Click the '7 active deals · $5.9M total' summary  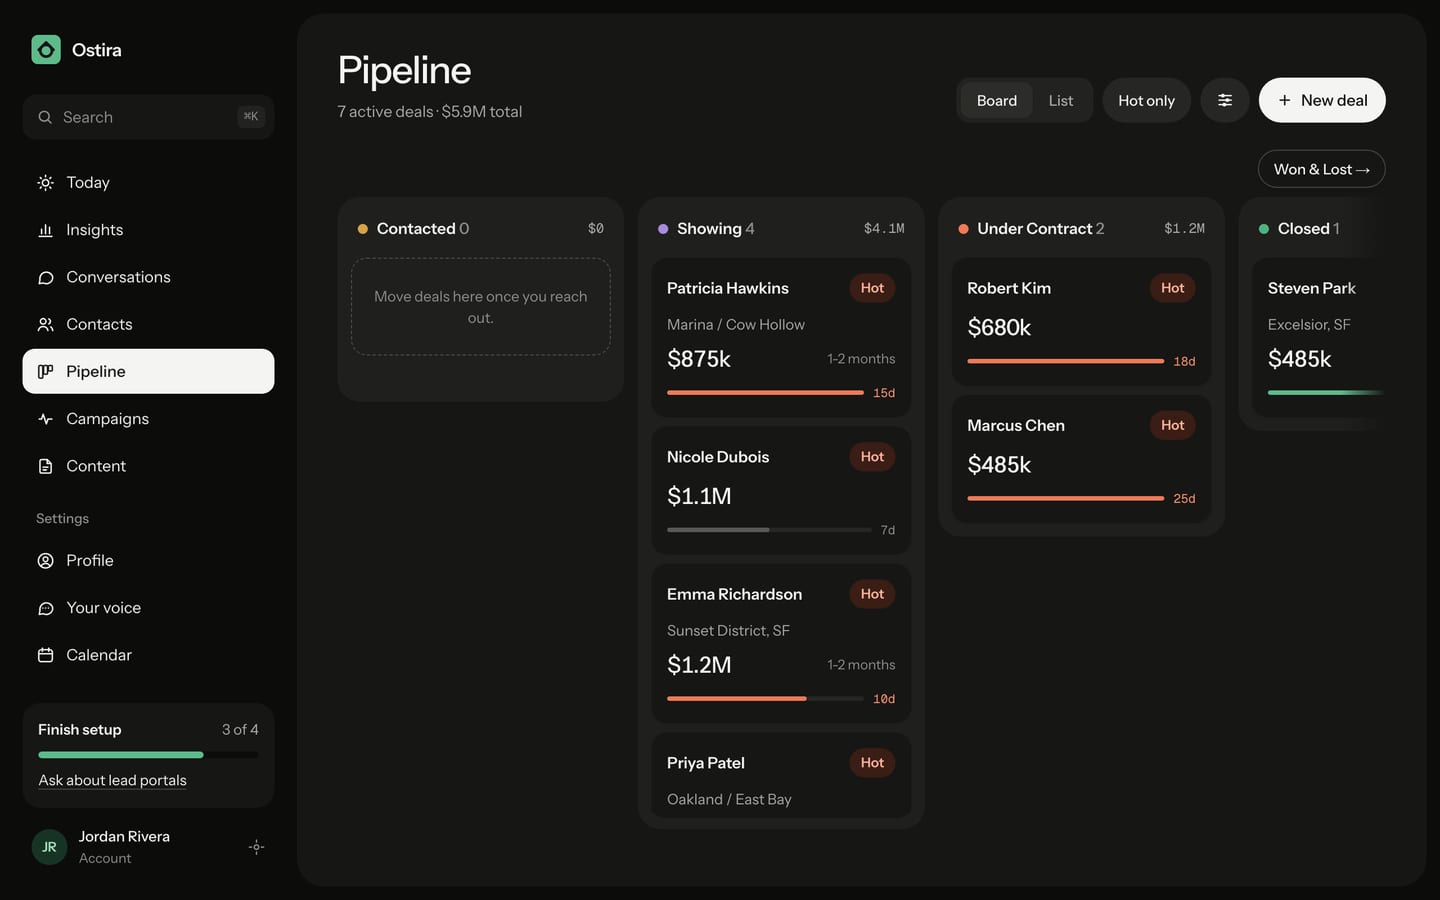pos(430,112)
